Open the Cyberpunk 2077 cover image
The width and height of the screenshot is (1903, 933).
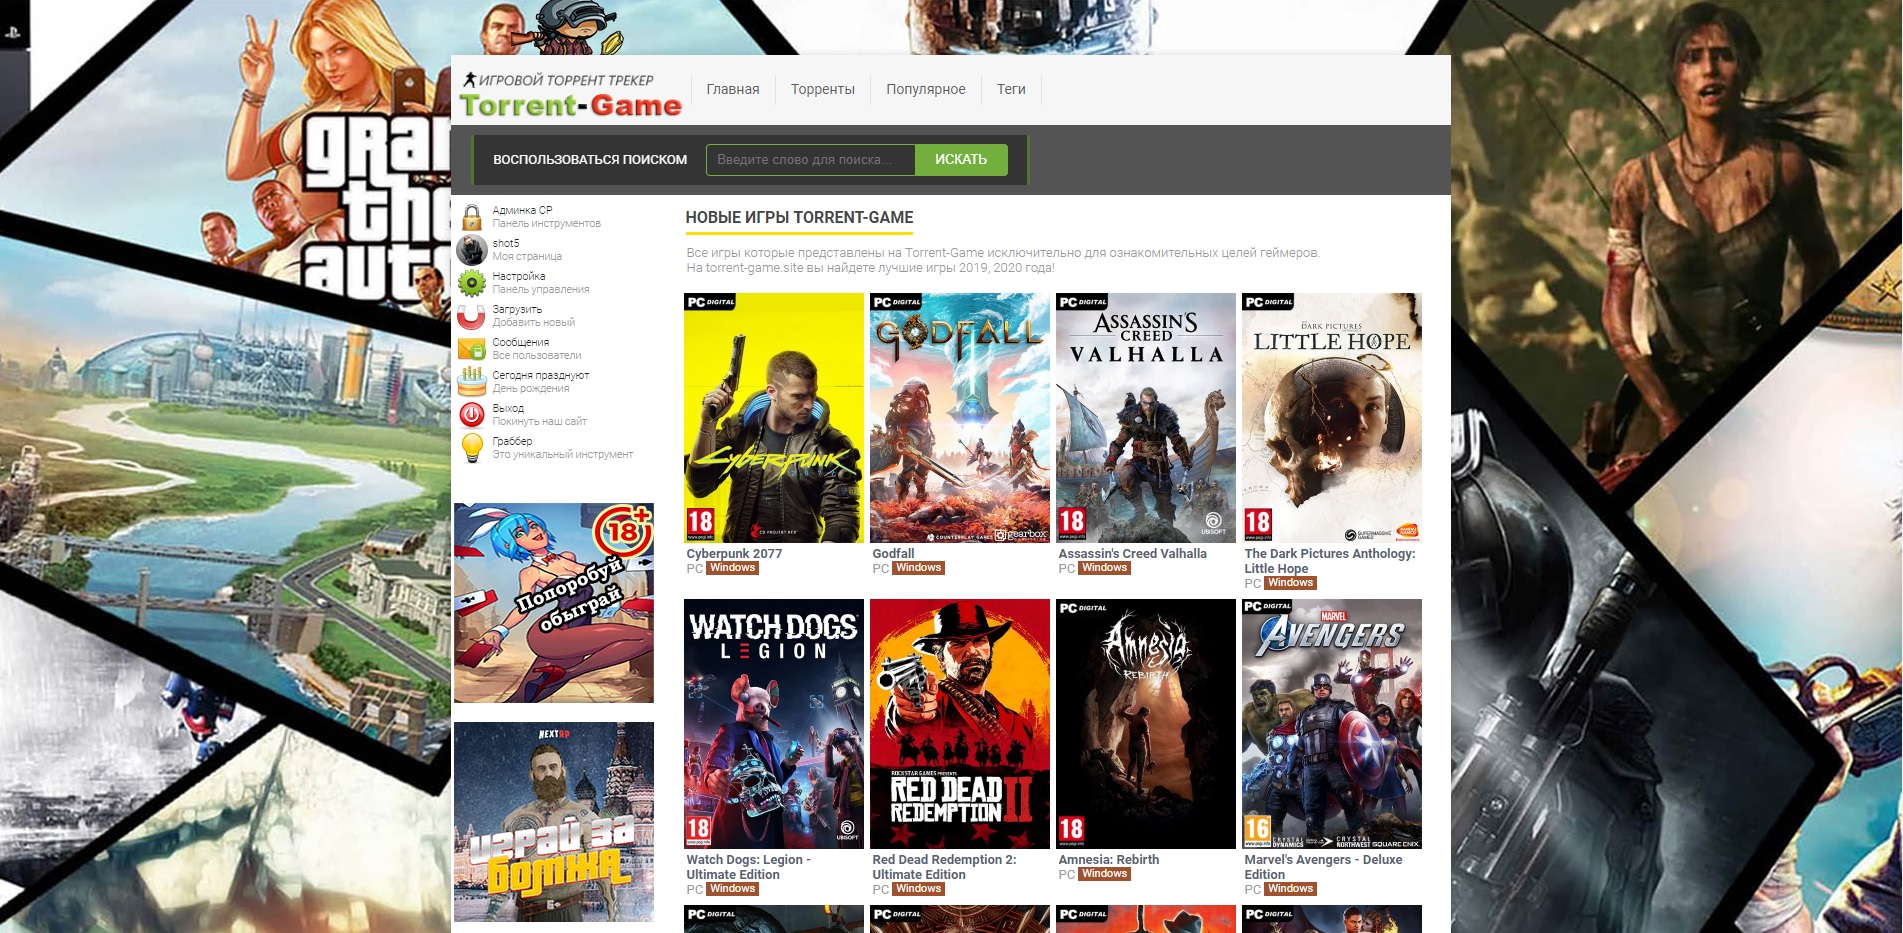(x=774, y=418)
